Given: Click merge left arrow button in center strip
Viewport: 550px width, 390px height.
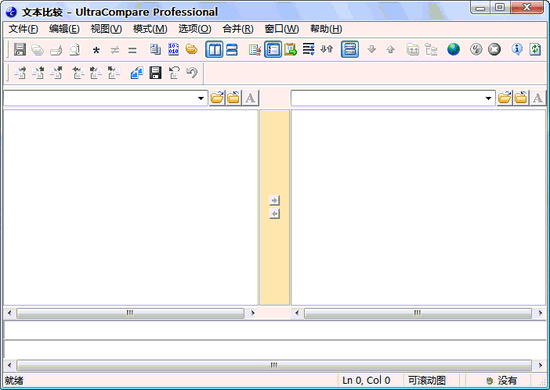Looking at the screenshot, I should click(x=274, y=213).
